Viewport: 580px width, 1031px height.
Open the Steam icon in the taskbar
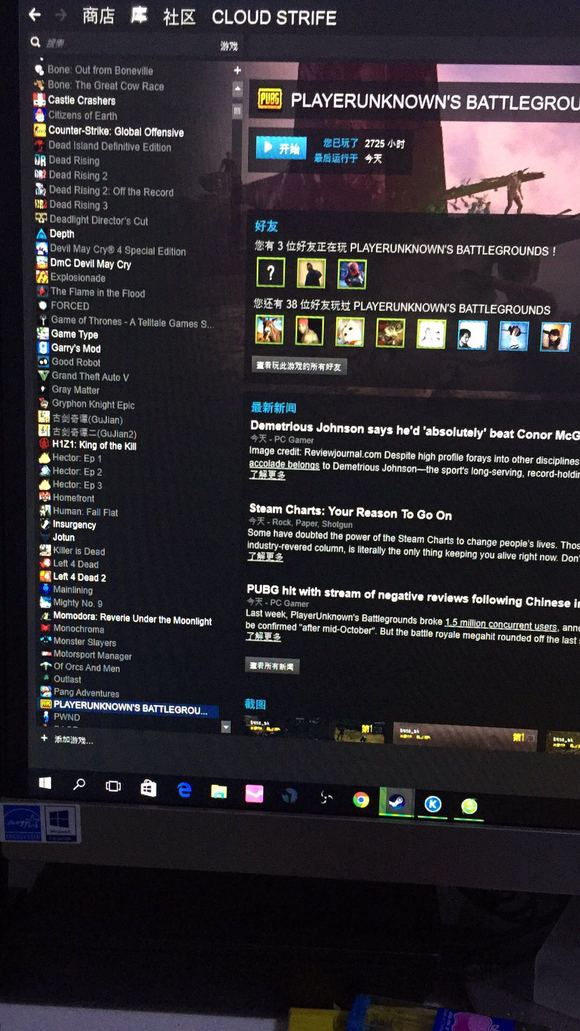[396, 802]
